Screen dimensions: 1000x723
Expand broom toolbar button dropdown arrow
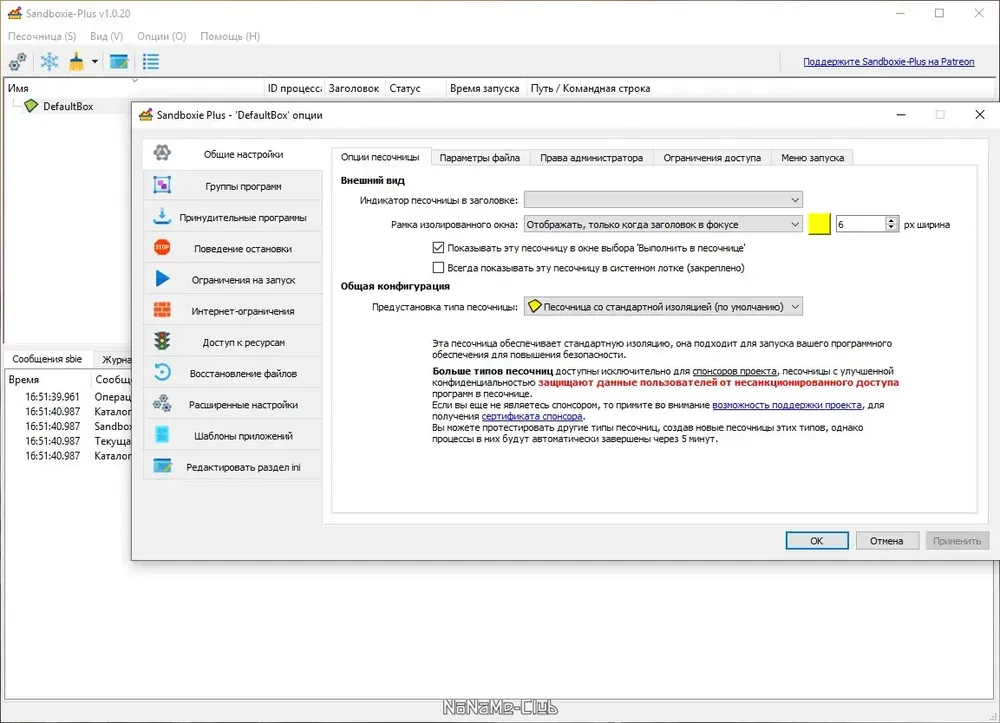coord(94,62)
